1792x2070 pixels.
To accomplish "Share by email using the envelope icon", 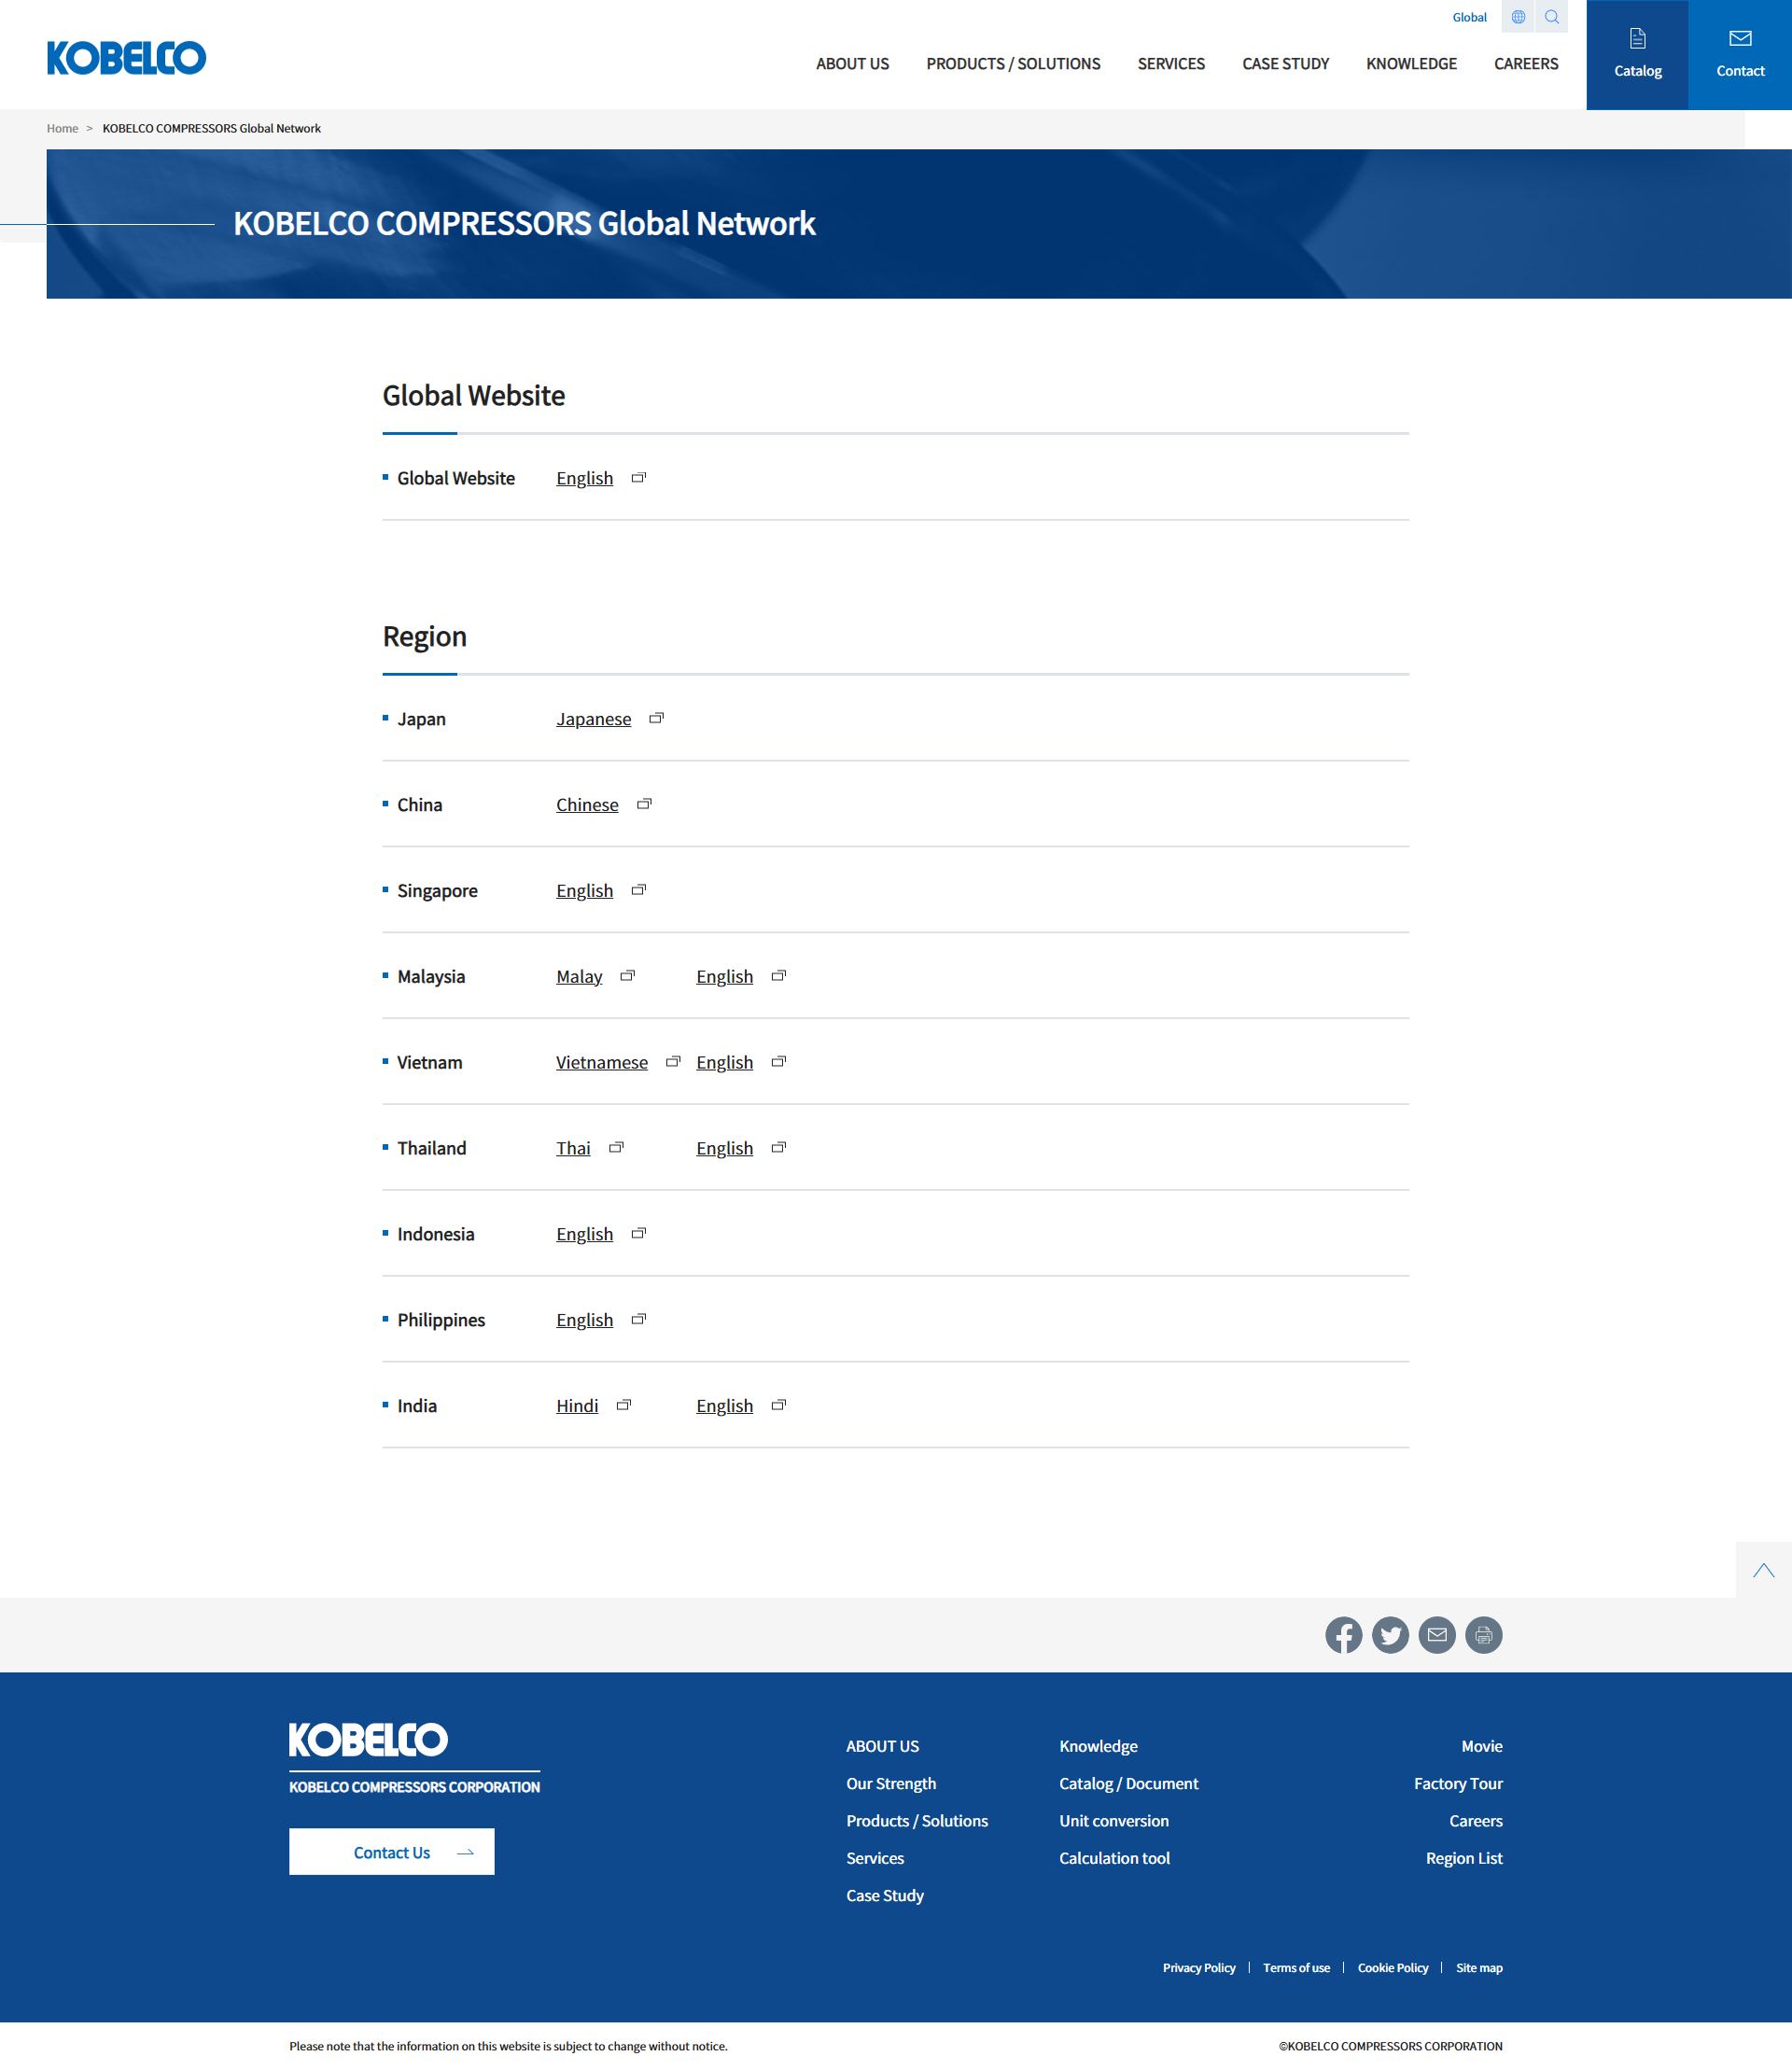I will [1436, 1635].
